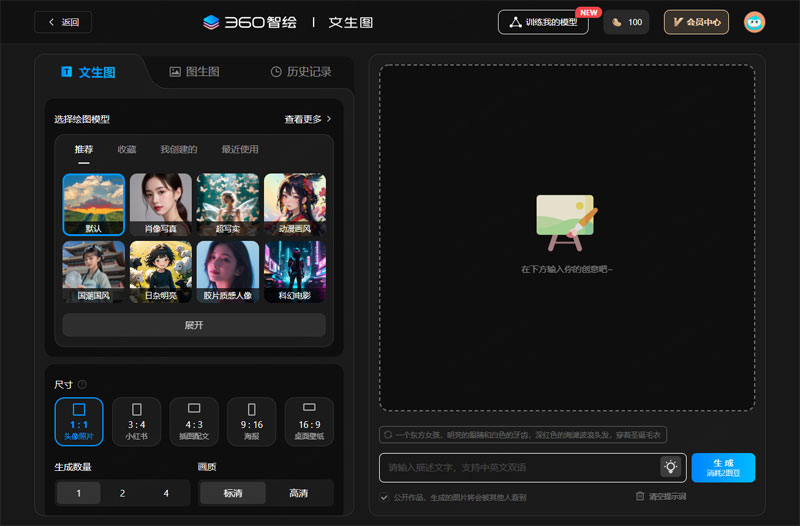Open 查看更多 to view more models
Image resolution: width=800 pixels, height=526 pixels.
[307, 119]
